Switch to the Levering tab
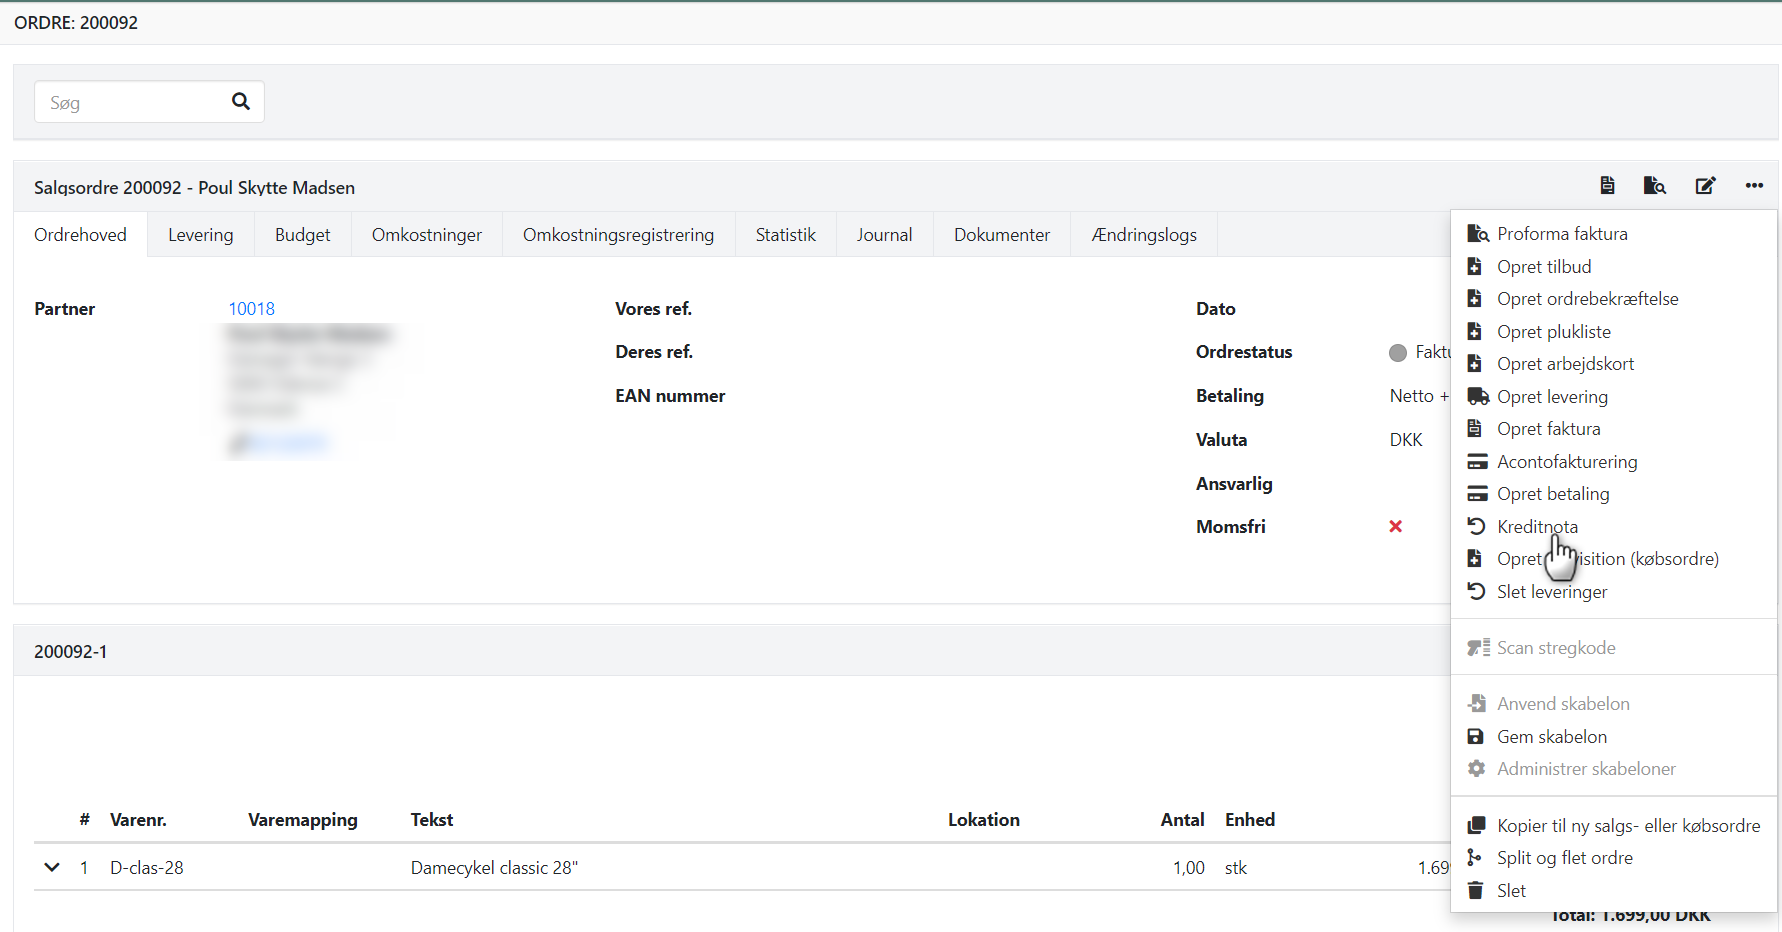 [x=200, y=234]
